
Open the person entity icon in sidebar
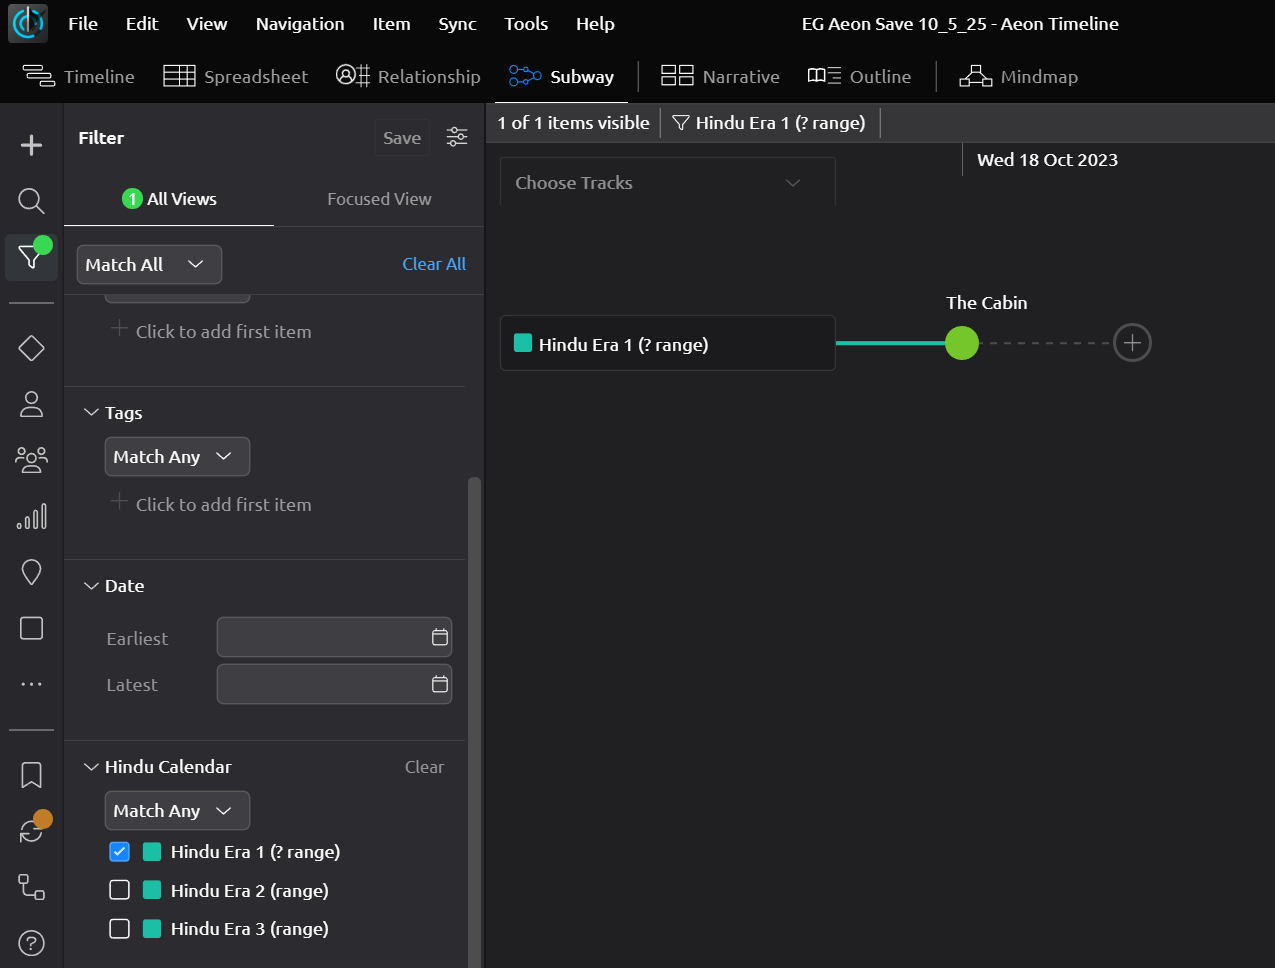[x=31, y=404]
